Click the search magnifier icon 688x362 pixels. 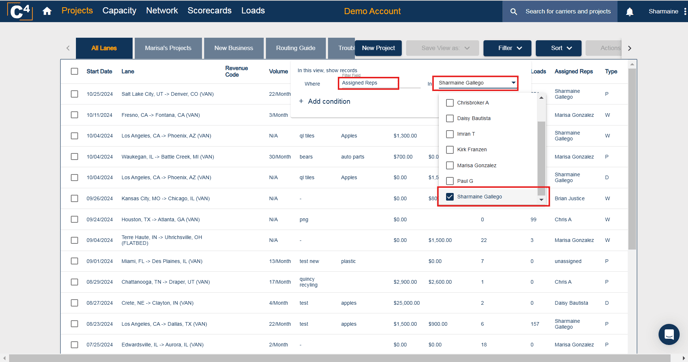513,12
